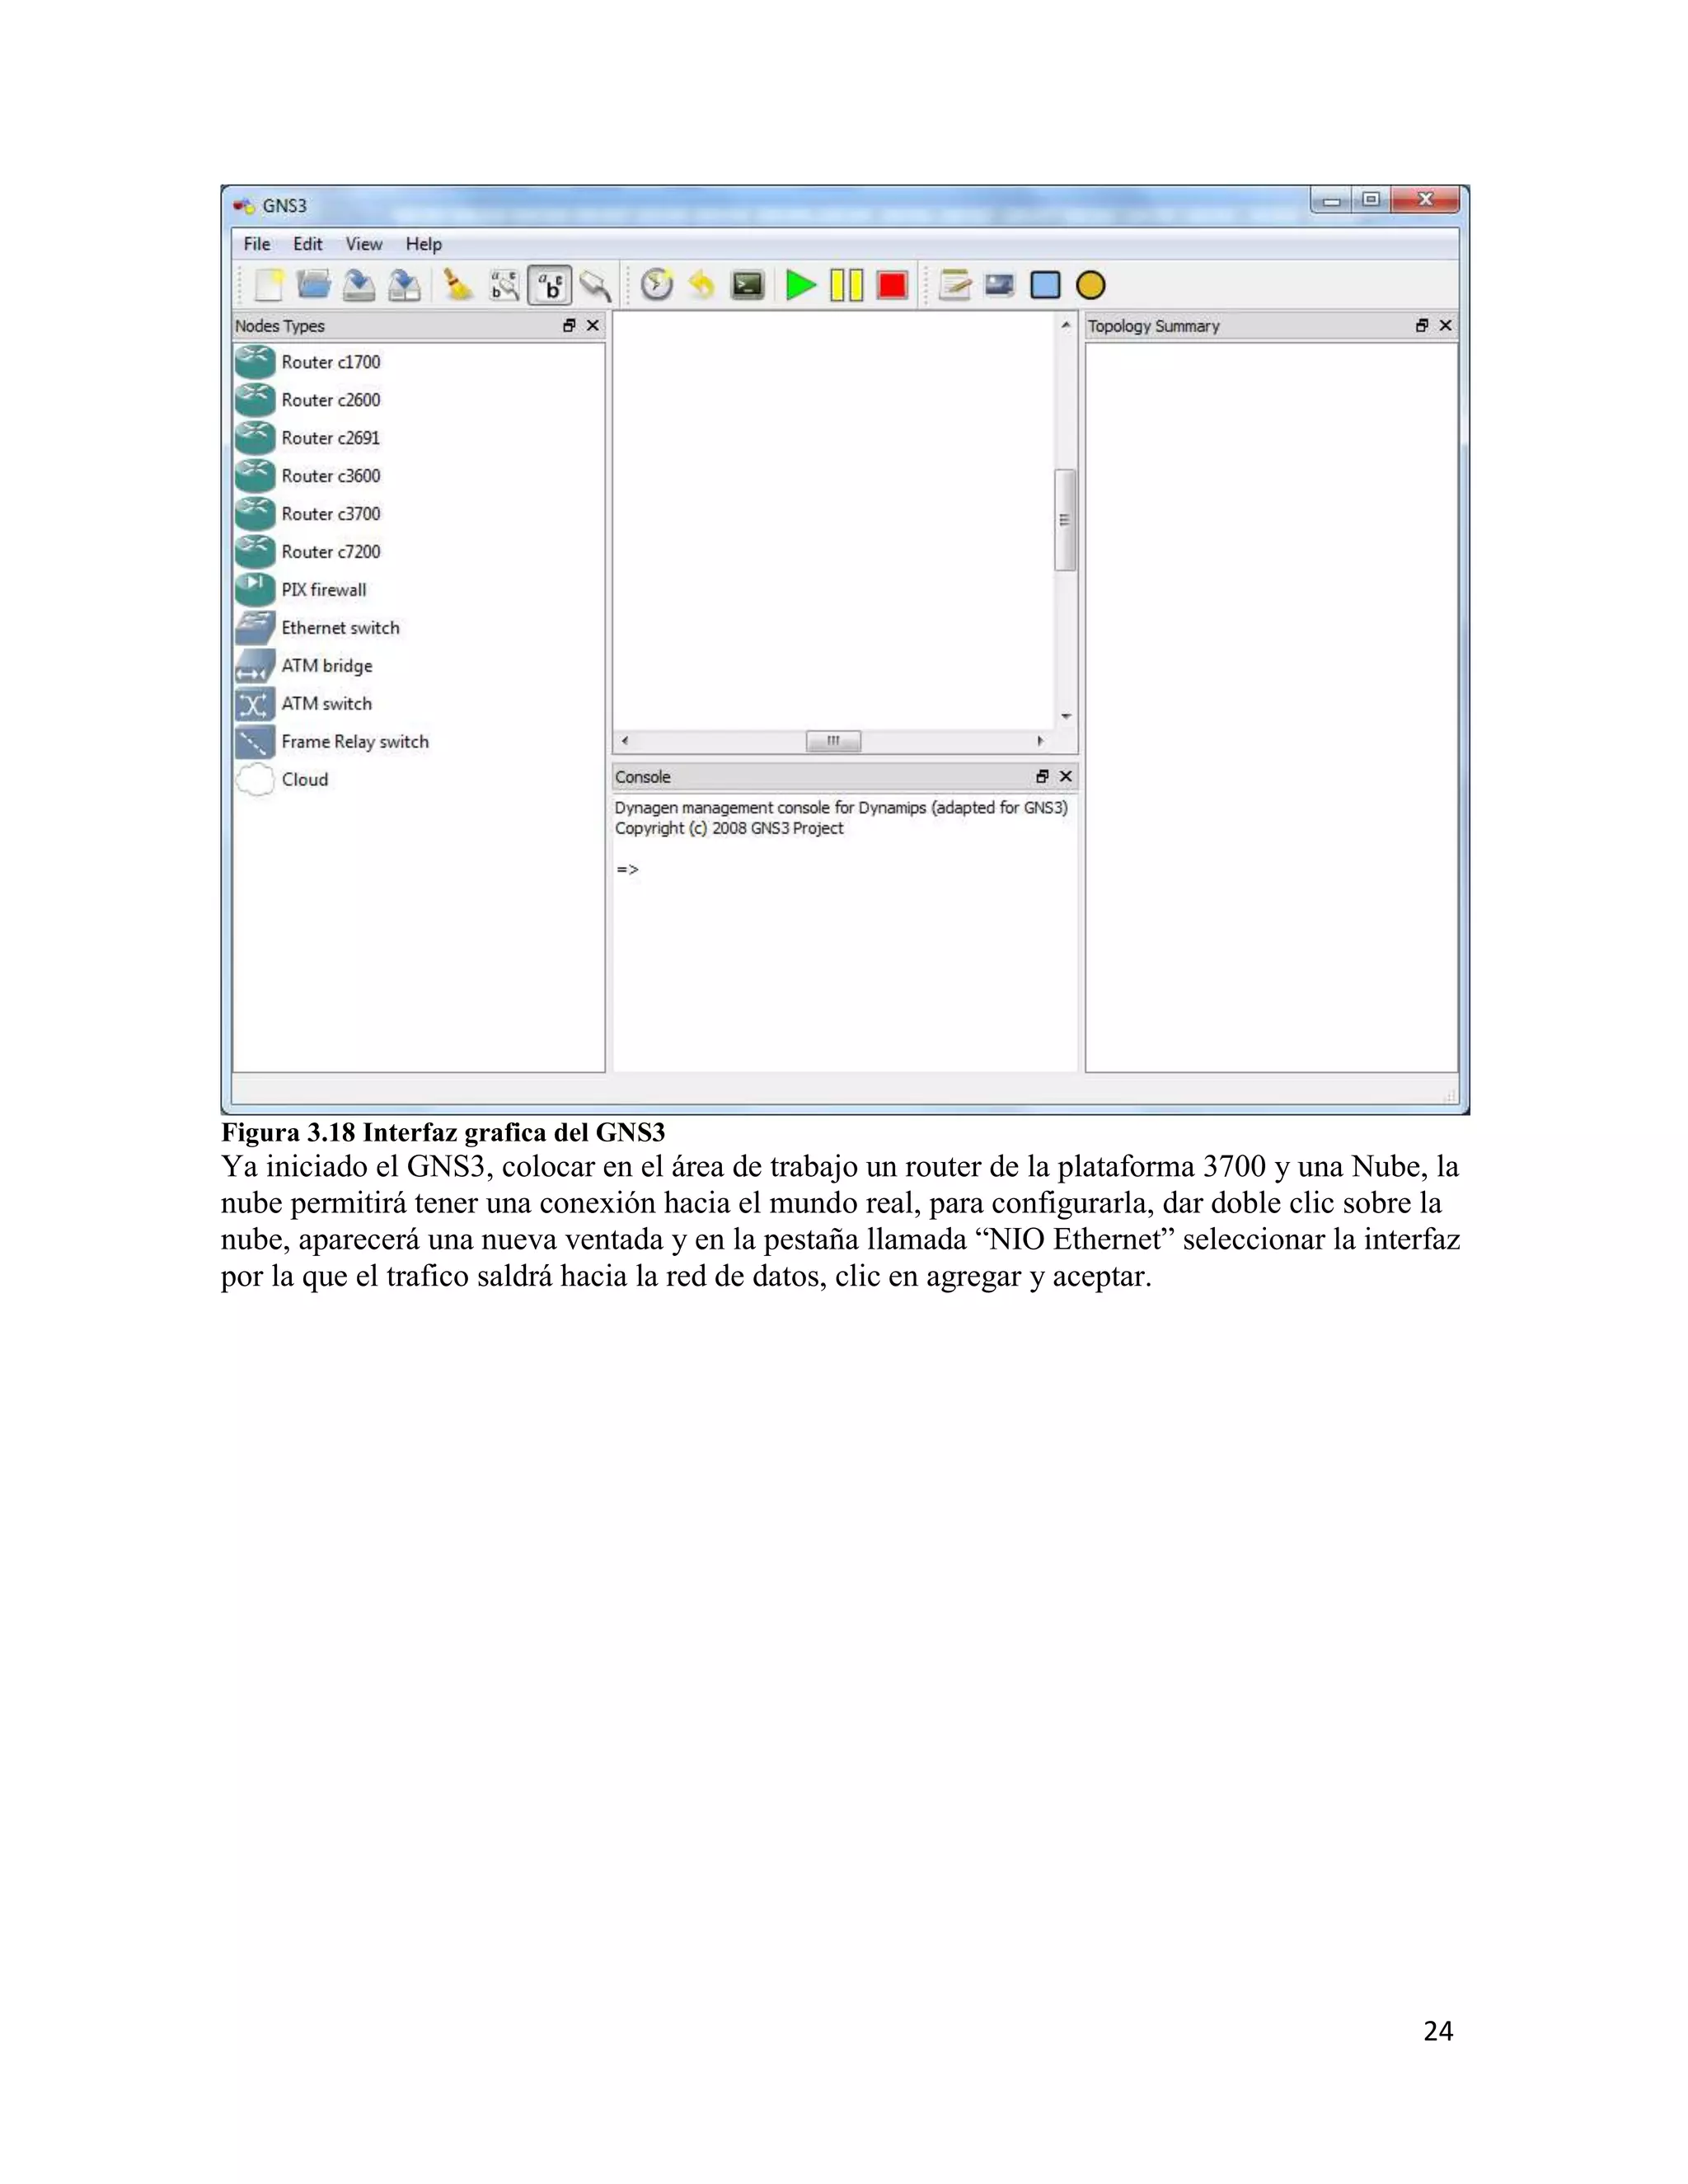Select PIX firewall node icon
This screenshot has width=1688, height=2184.
(255, 590)
